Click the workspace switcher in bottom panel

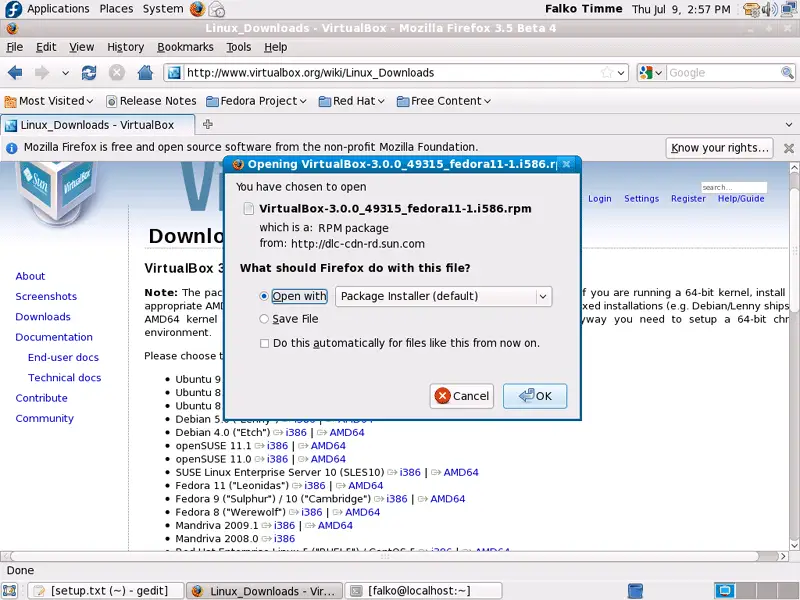pyautogui.click(x=756, y=591)
